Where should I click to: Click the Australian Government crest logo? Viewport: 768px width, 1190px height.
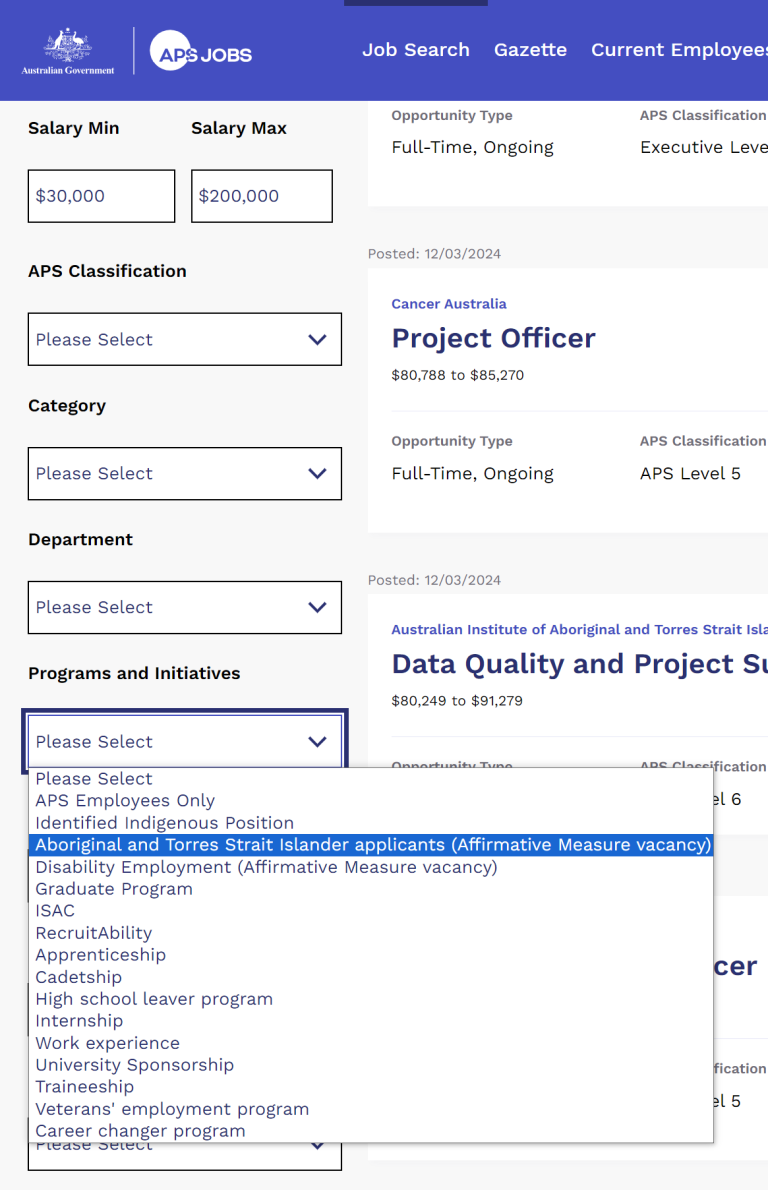[x=68, y=52]
